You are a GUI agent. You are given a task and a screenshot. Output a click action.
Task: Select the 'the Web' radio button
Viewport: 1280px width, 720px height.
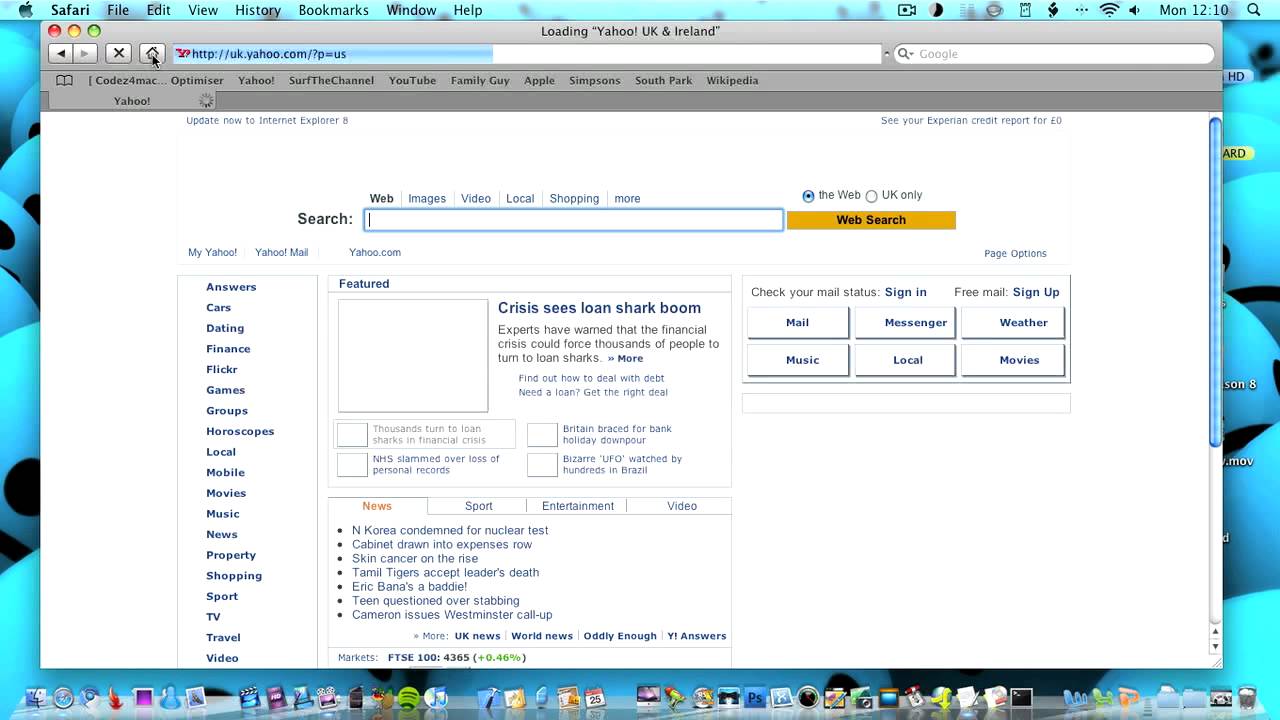pyautogui.click(x=808, y=196)
